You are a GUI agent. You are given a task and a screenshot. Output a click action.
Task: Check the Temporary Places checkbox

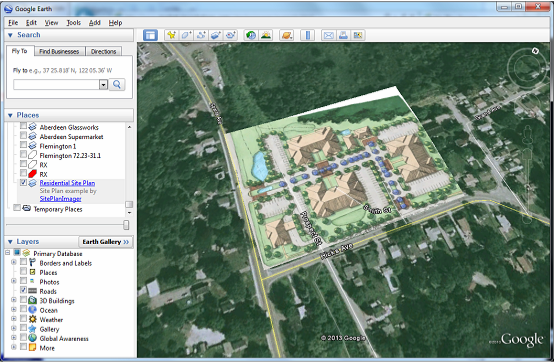(17, 208)
